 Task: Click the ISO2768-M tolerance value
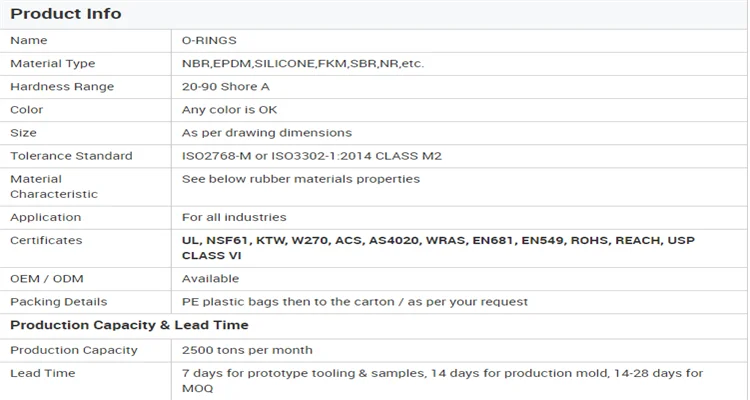(x=312, y=156)
